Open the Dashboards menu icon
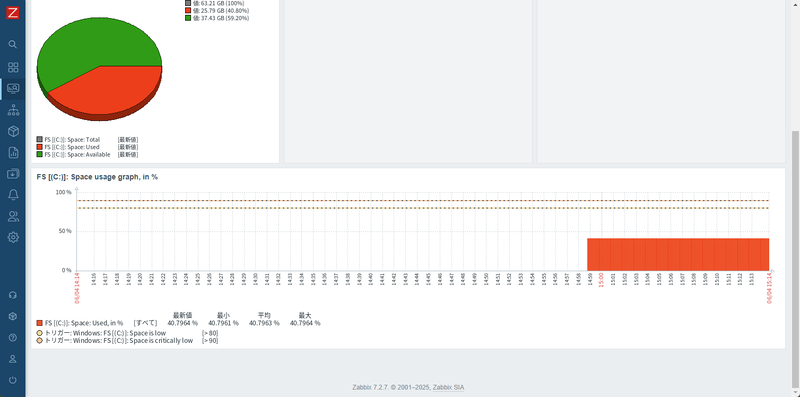Image resolution: width=800 pixels, height=397 pixels. point(13,67)
